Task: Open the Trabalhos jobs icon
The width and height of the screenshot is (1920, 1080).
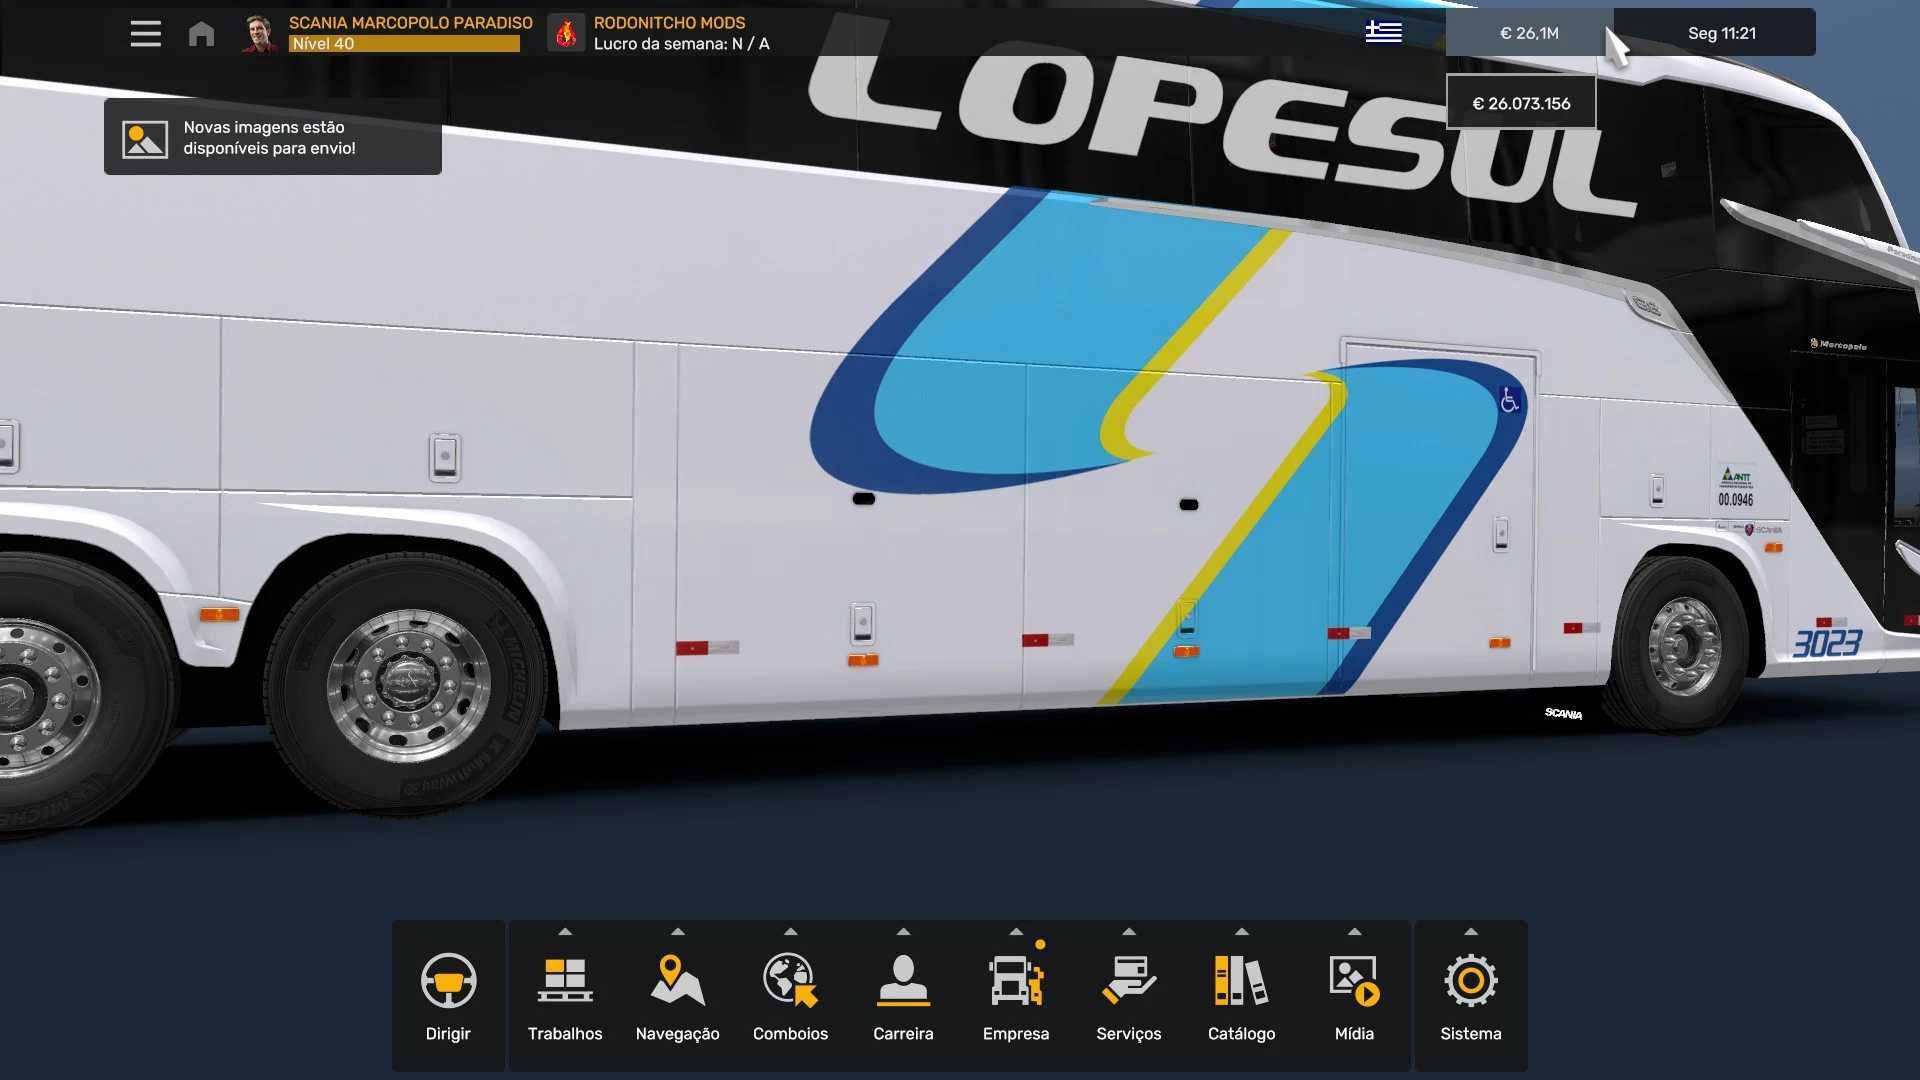Action: pos(565,981)
